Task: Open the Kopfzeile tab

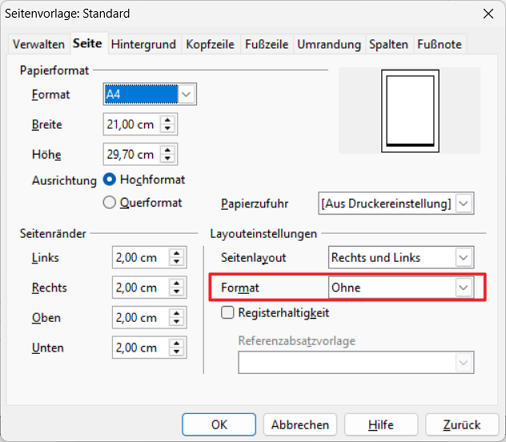Action: pyautogui.click(x=210, y=44)
